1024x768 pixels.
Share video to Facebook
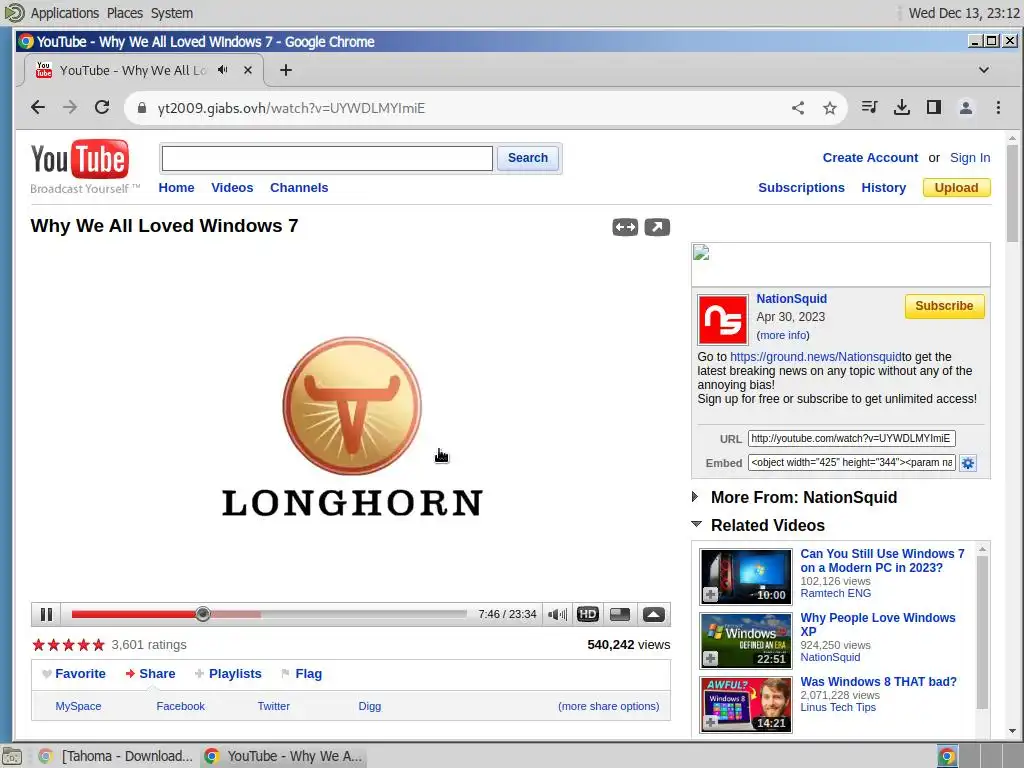tap(180, 707)
